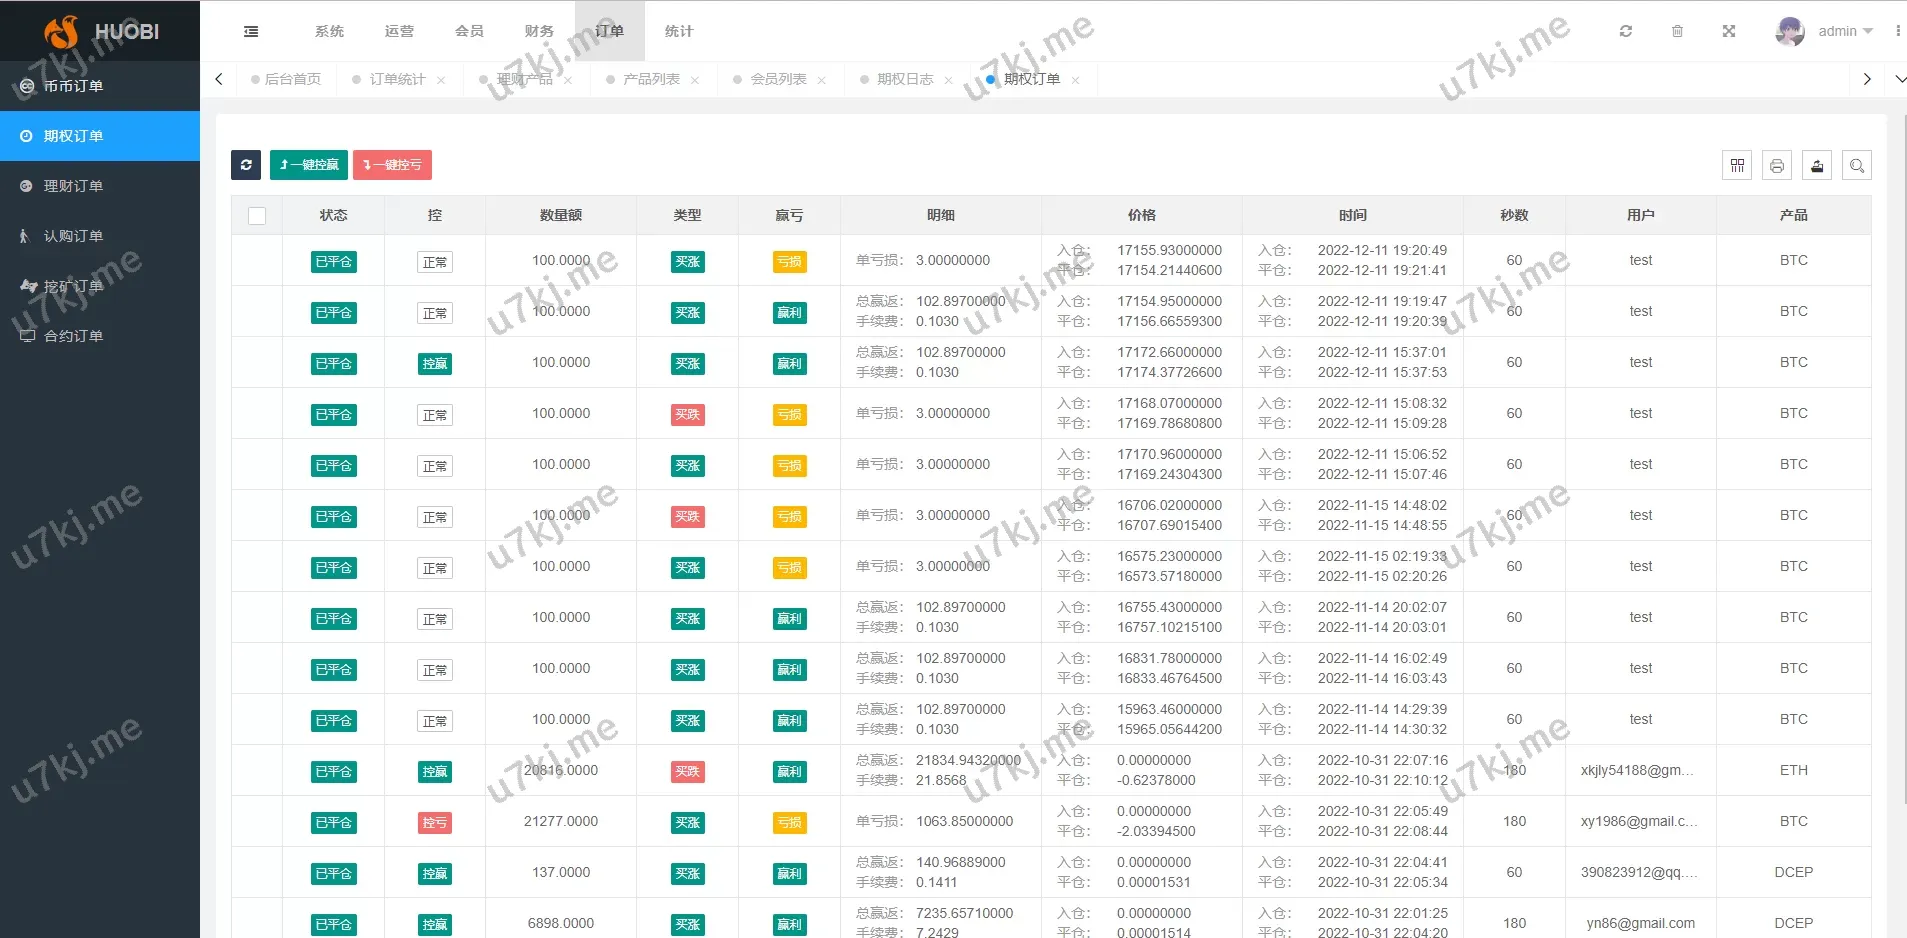Click the trash clear-cache icon in header
1907x938 pixels.
point(1677,32)
